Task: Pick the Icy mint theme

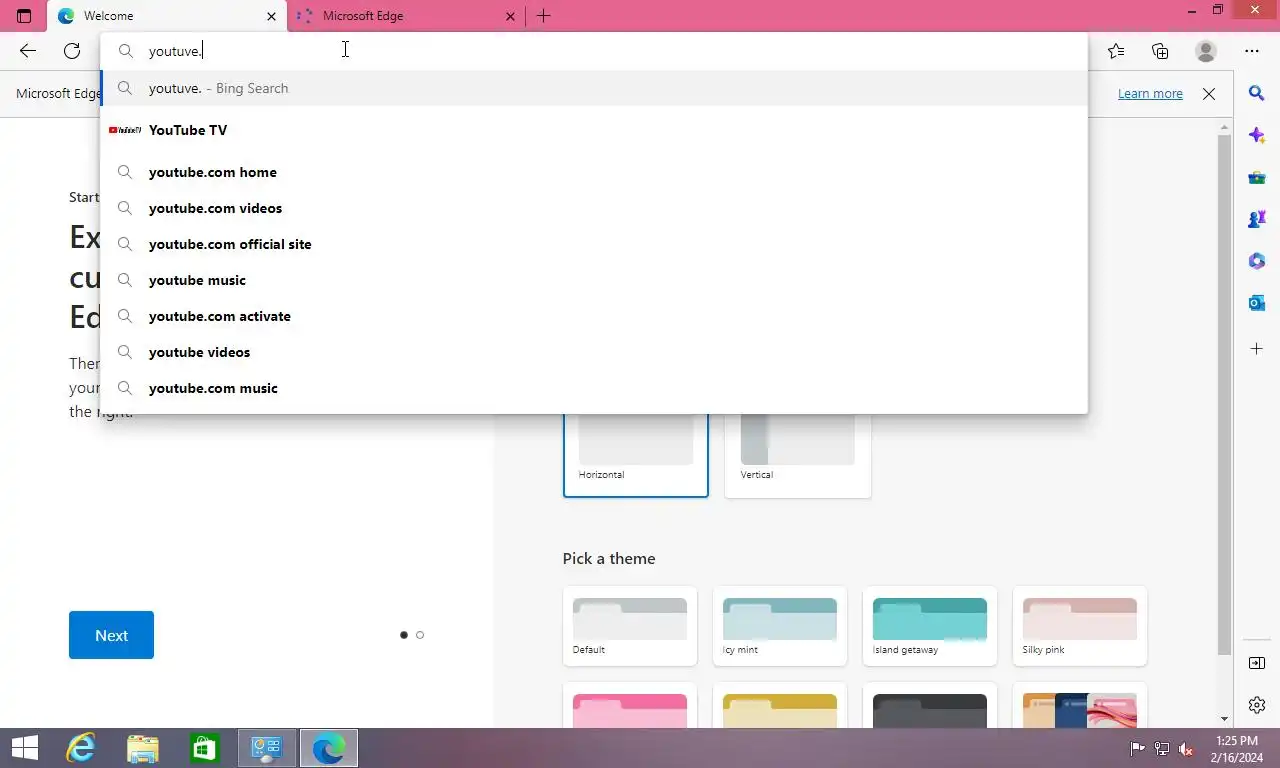Action: 780,626
